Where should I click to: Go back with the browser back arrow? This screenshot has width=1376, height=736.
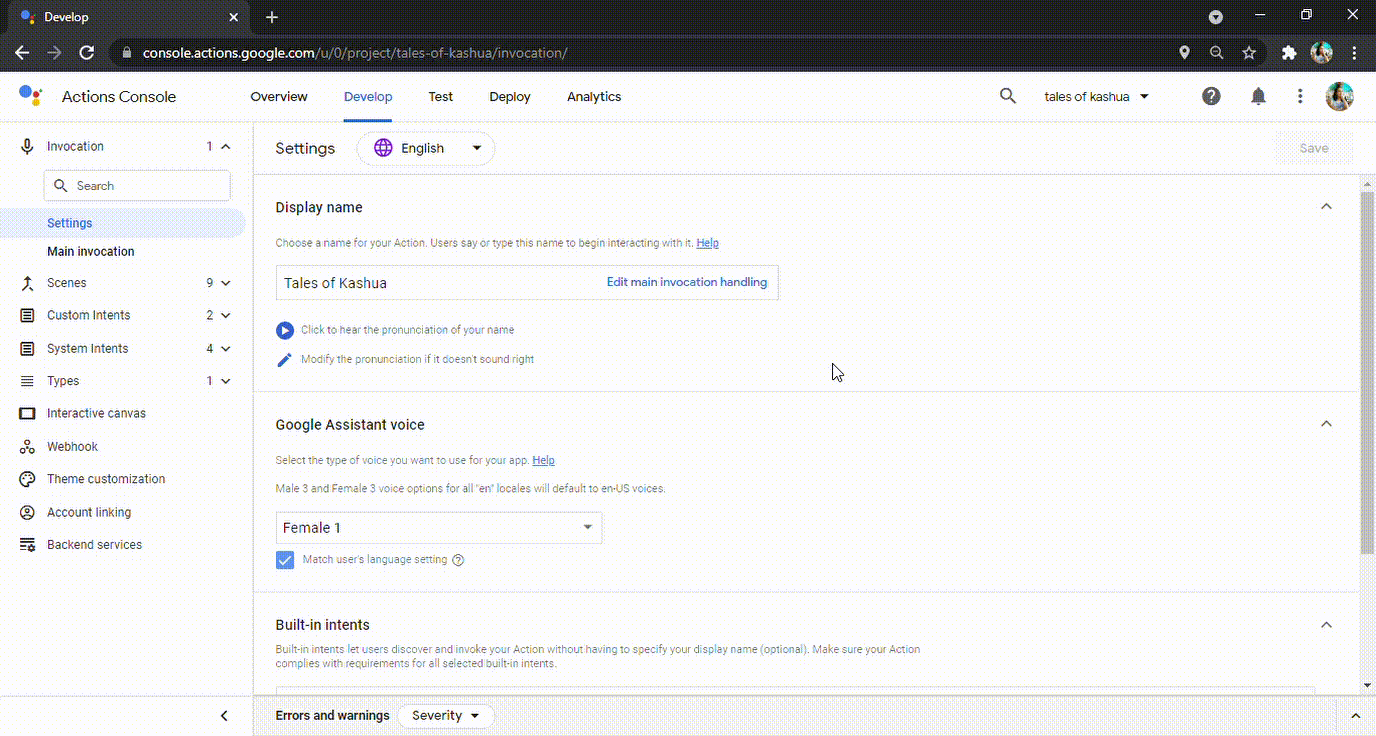click(x=22, y=52)
